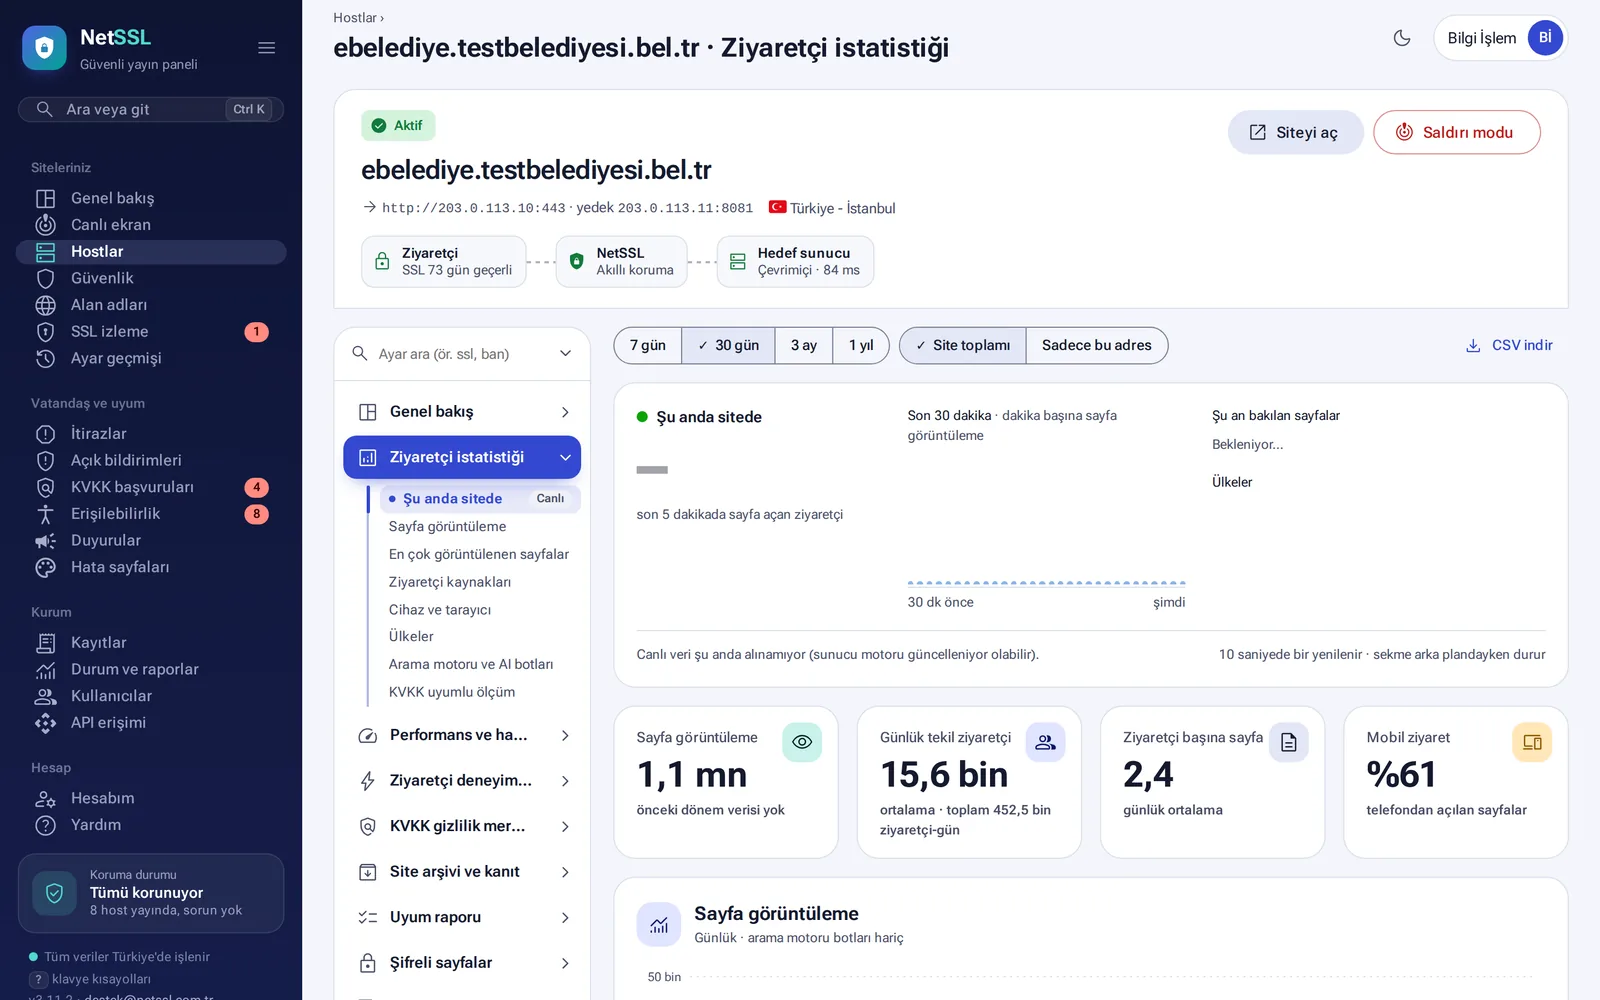The image size is (1600, 1000).
Task: Go to Hostlar in the sidebar
Action: pos(151,252)
